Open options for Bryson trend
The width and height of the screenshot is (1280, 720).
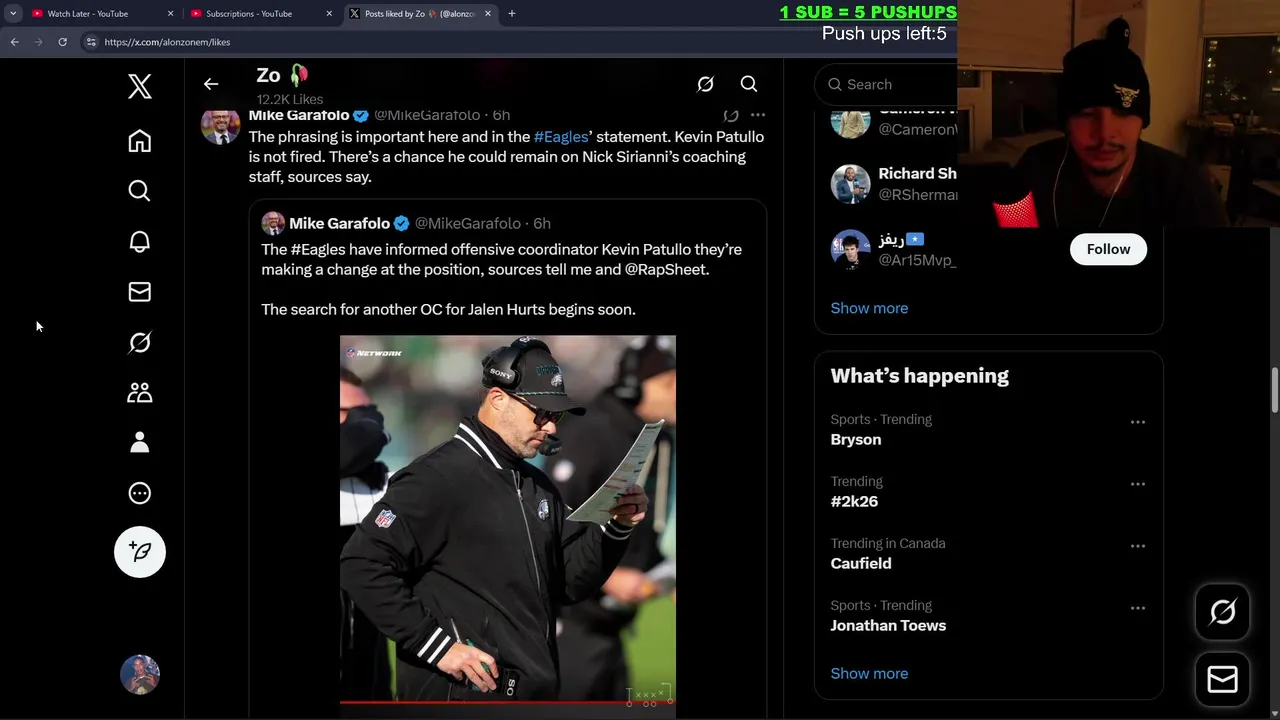click(1138, 422)
